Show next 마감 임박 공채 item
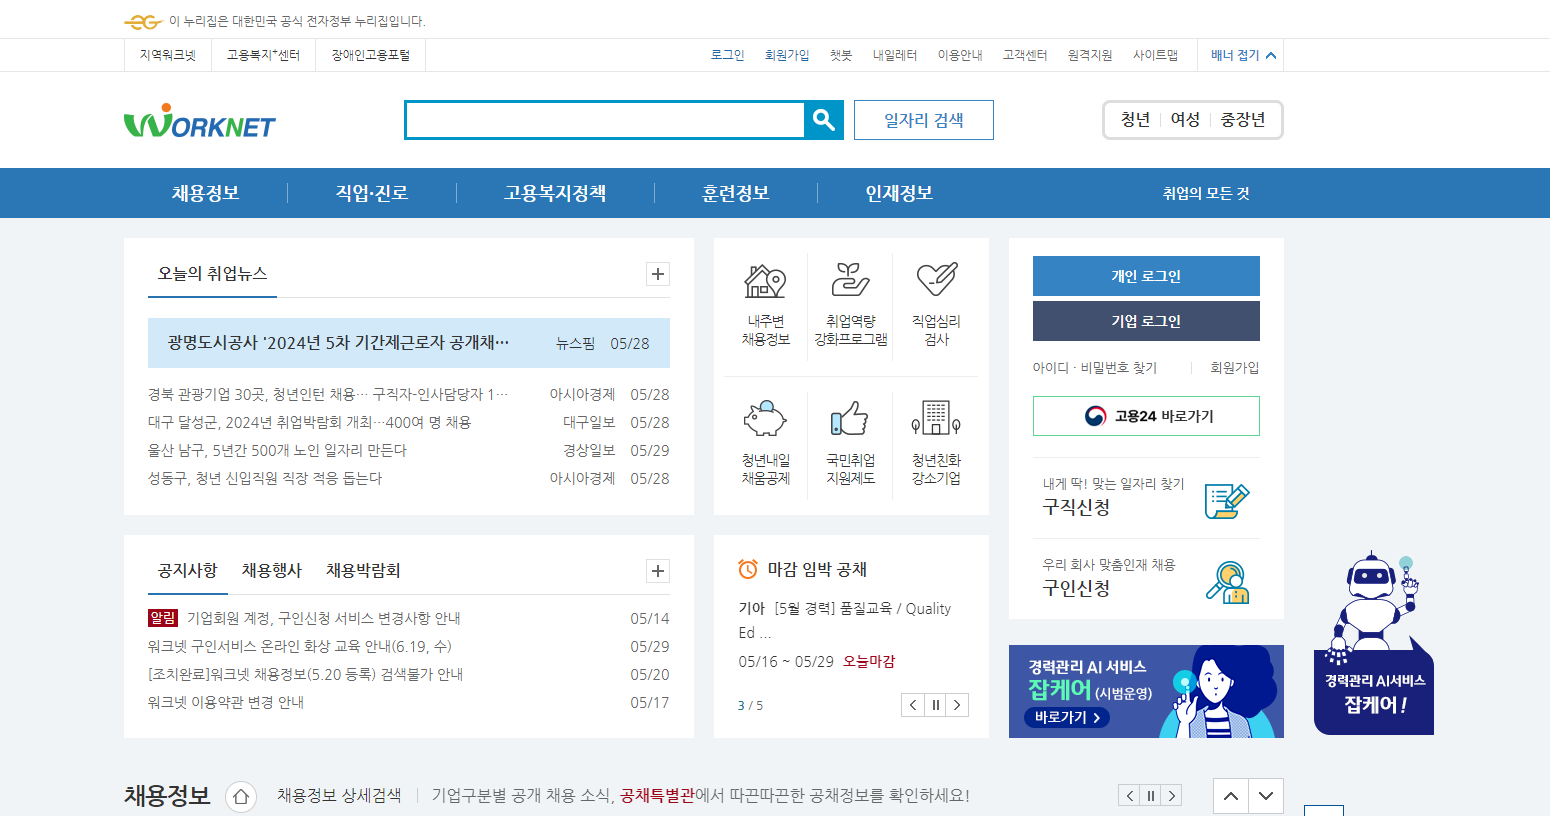The width and height of the screenshot is (1550, 816). coord(957,705)
